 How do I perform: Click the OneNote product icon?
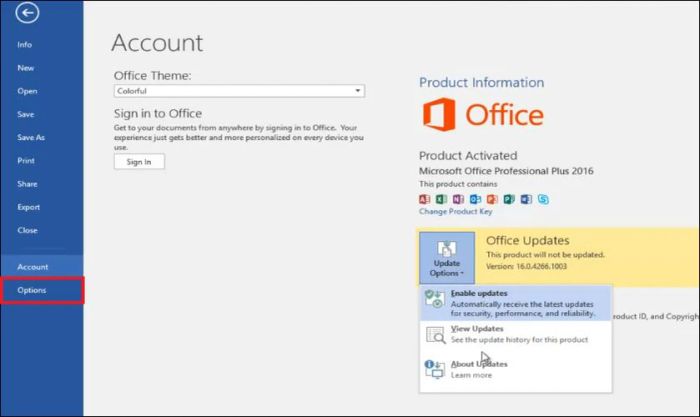[458, 199]
